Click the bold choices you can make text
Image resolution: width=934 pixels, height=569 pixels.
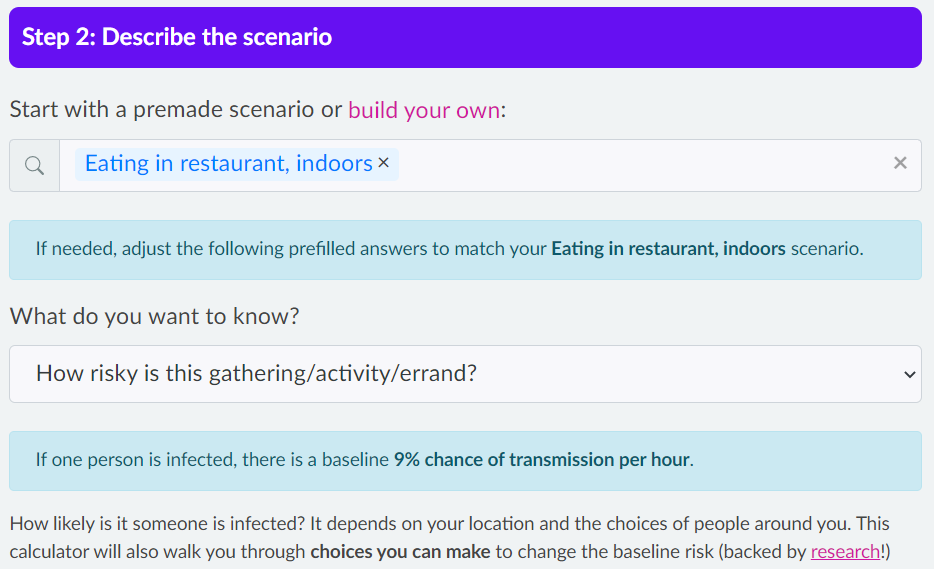[400, 552]
